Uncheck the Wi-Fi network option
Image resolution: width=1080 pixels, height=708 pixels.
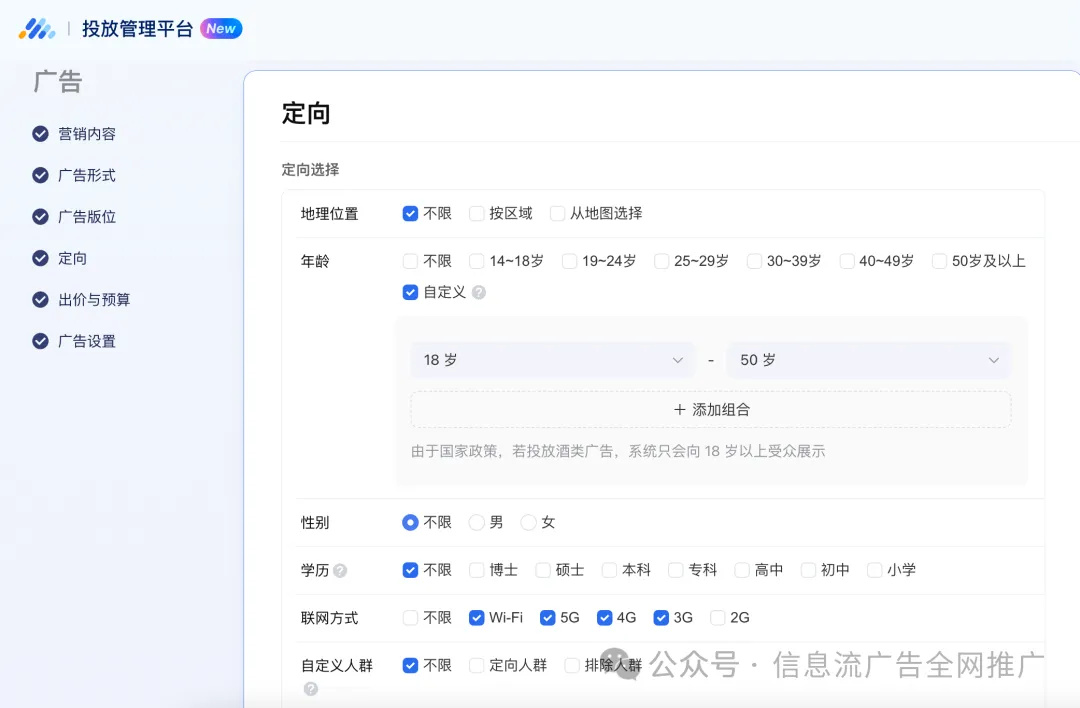pos(476,617)
